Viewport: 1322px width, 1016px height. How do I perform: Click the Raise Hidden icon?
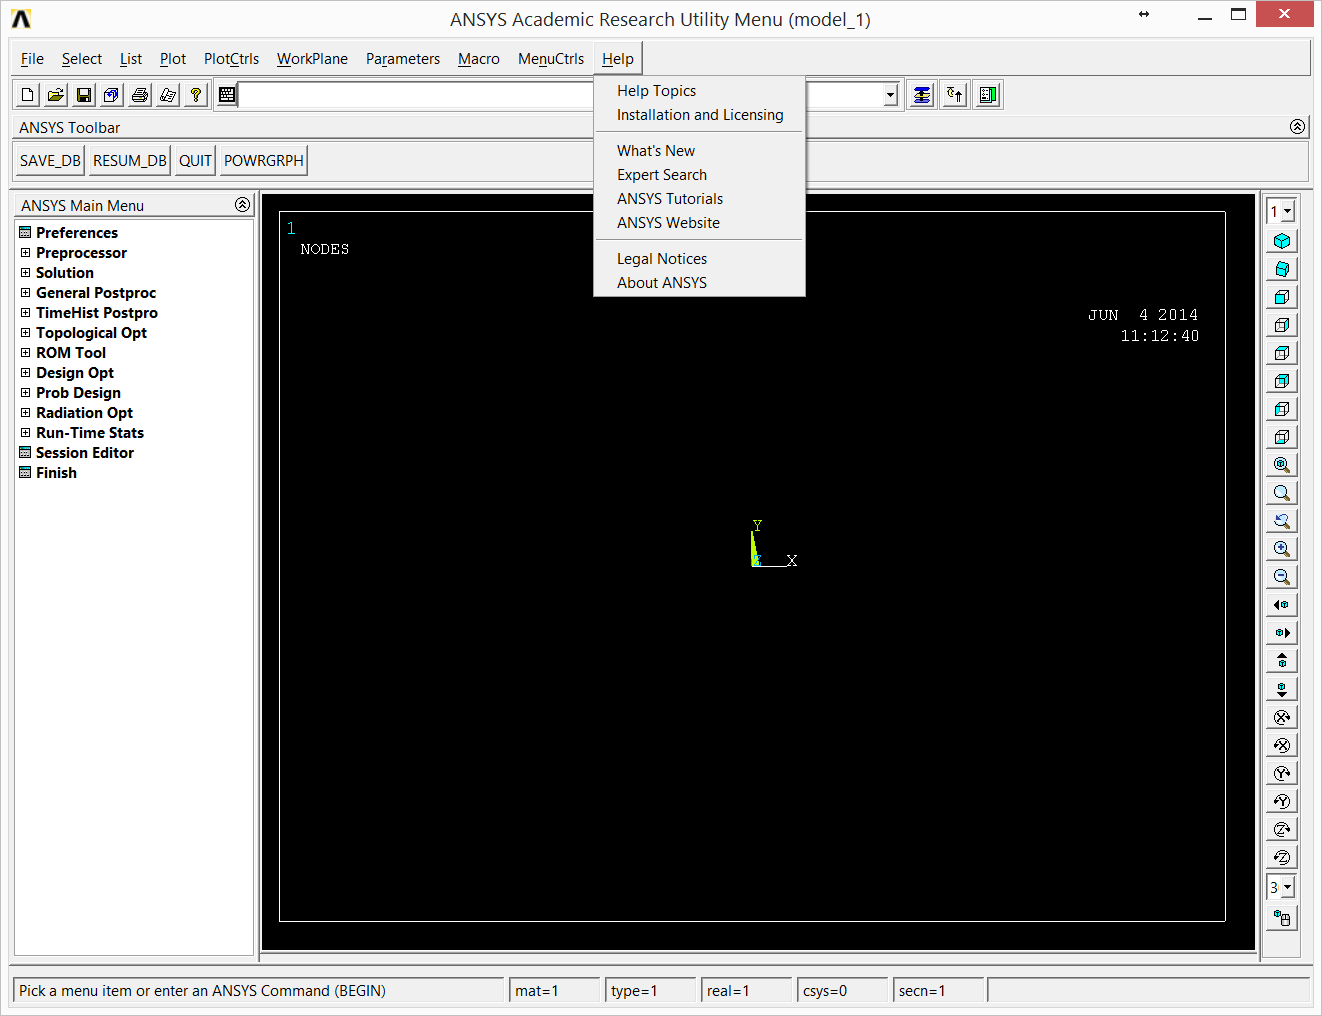(x=922, y=95)
